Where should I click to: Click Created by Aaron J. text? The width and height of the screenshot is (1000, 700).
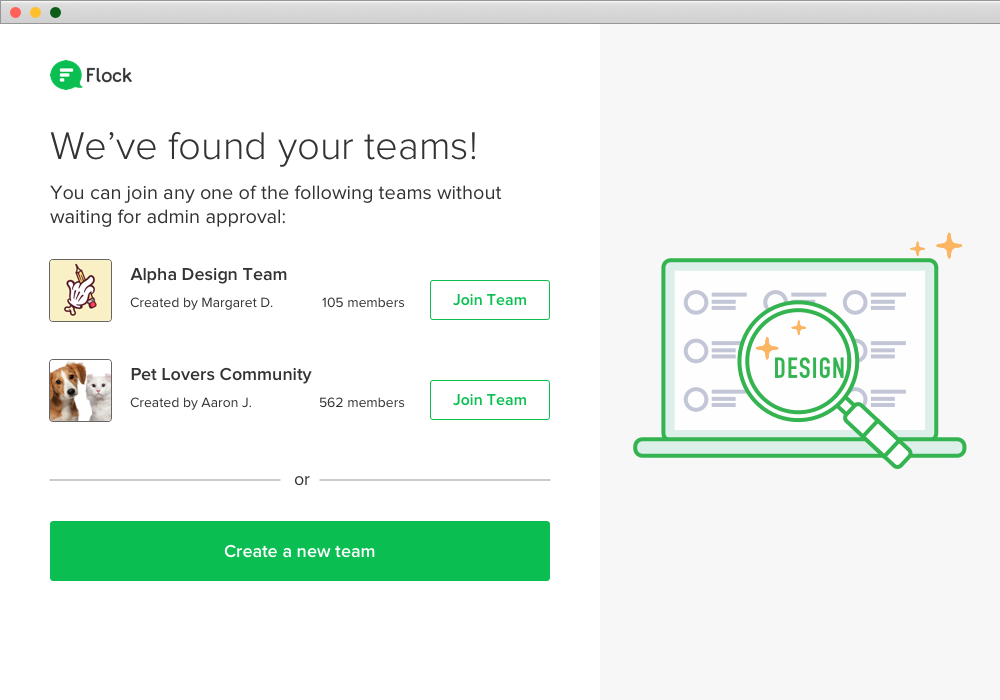[x=190, y=402]
